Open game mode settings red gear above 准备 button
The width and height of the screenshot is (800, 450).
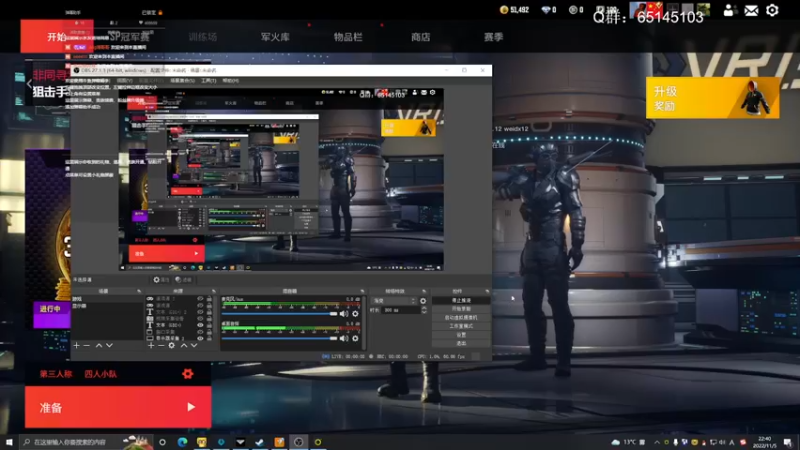pyautogui.click(x=188, y=374)
